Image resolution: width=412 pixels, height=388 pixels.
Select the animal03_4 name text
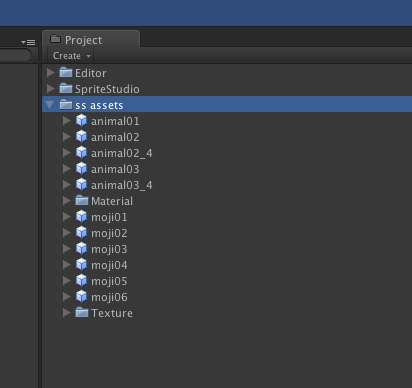coord(122,185)
